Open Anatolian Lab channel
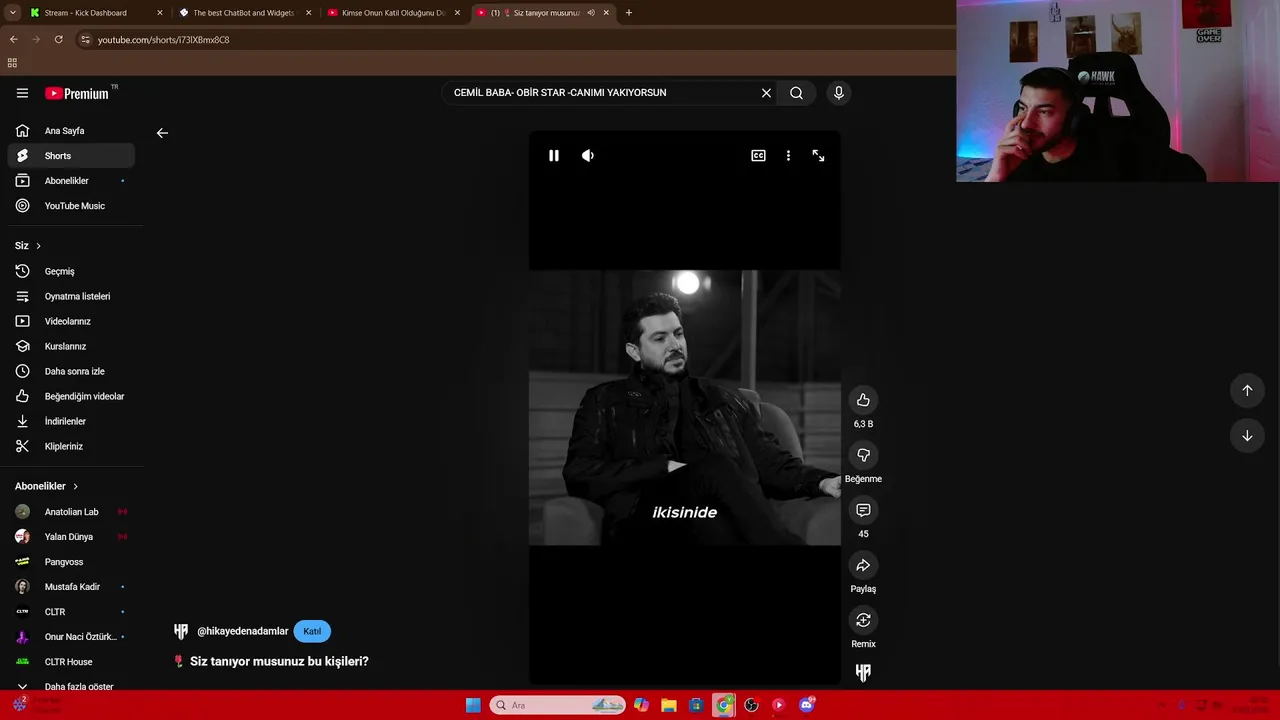Image resolution: width=1280 pixels, height=720 pixels. coord(71,512)
